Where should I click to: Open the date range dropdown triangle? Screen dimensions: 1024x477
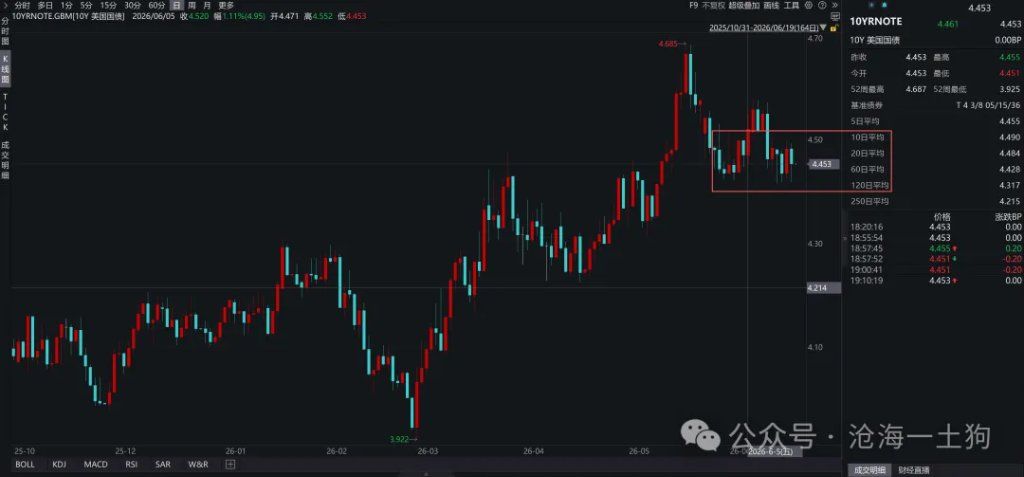click(x=823, y=27)
